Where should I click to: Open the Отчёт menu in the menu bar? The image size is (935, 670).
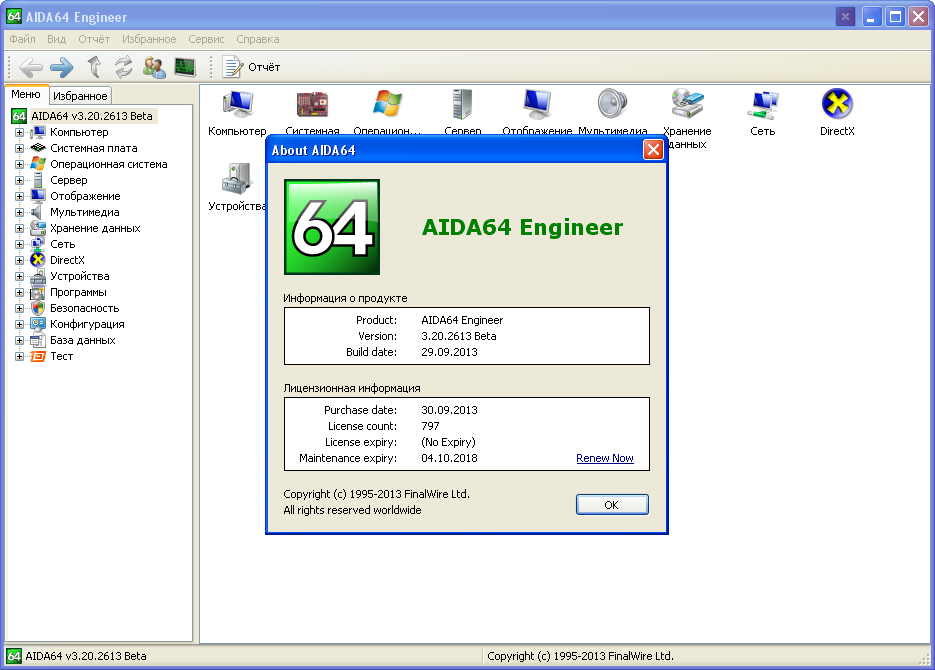tap(94, 39)
